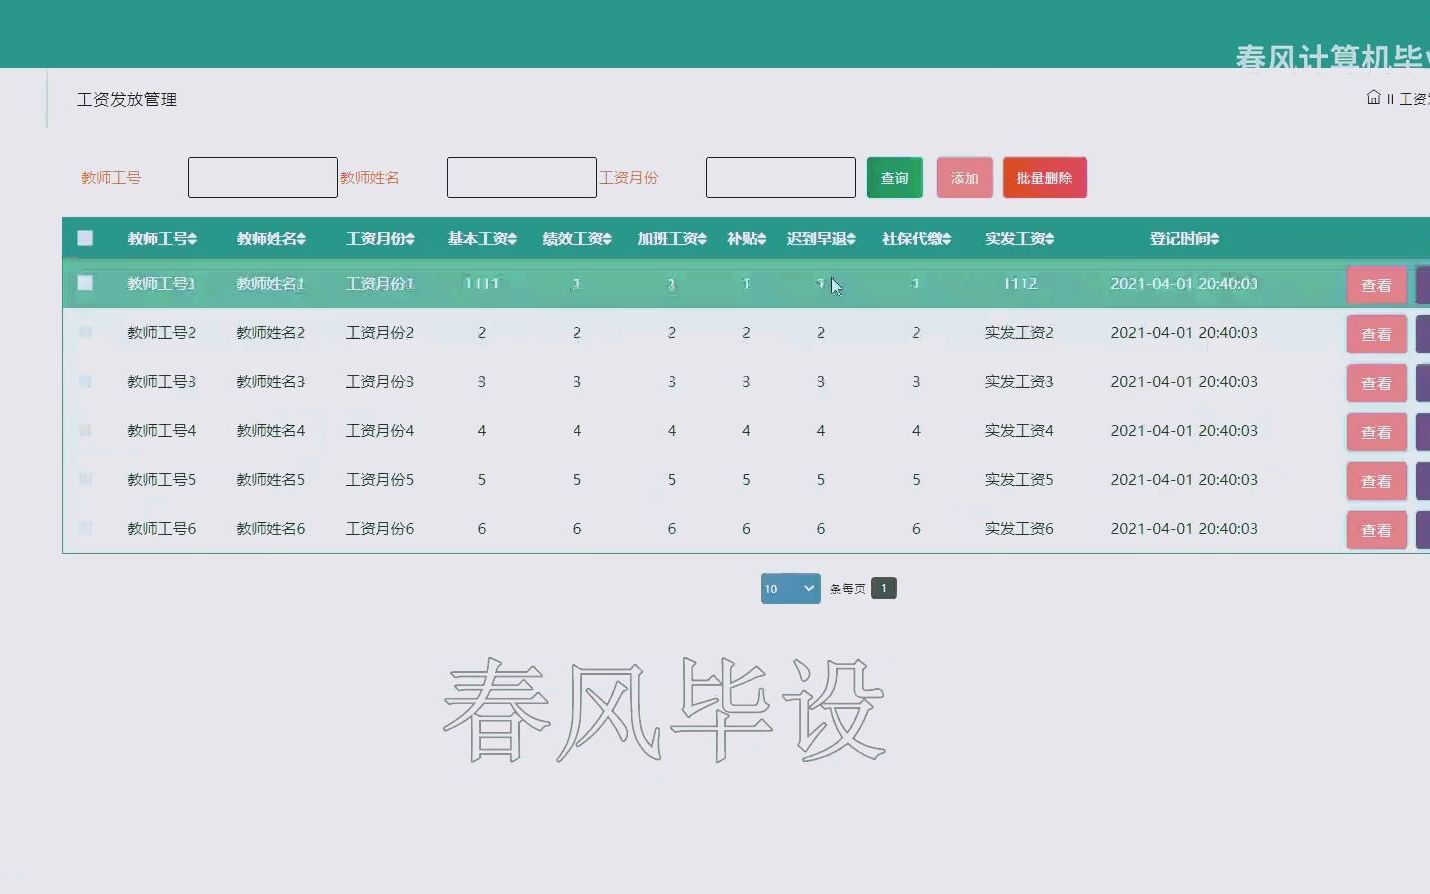
Task: Check the checkbox for 教师工号2 row
Action: tap(85, 332)
